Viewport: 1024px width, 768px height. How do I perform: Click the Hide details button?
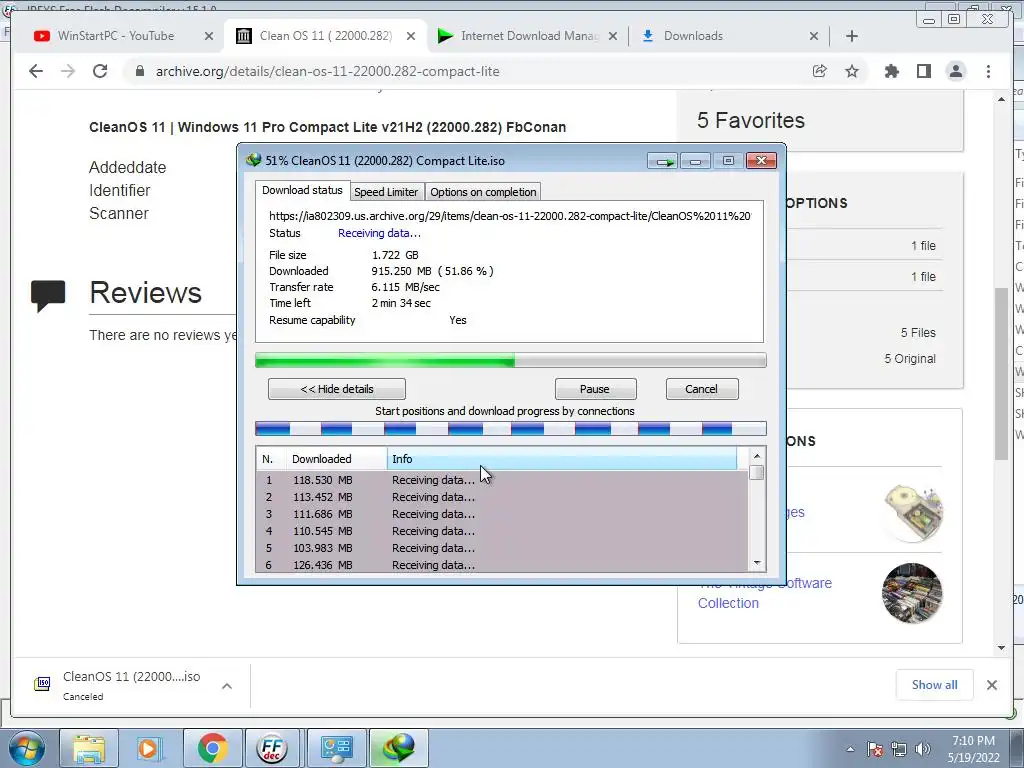337,389
